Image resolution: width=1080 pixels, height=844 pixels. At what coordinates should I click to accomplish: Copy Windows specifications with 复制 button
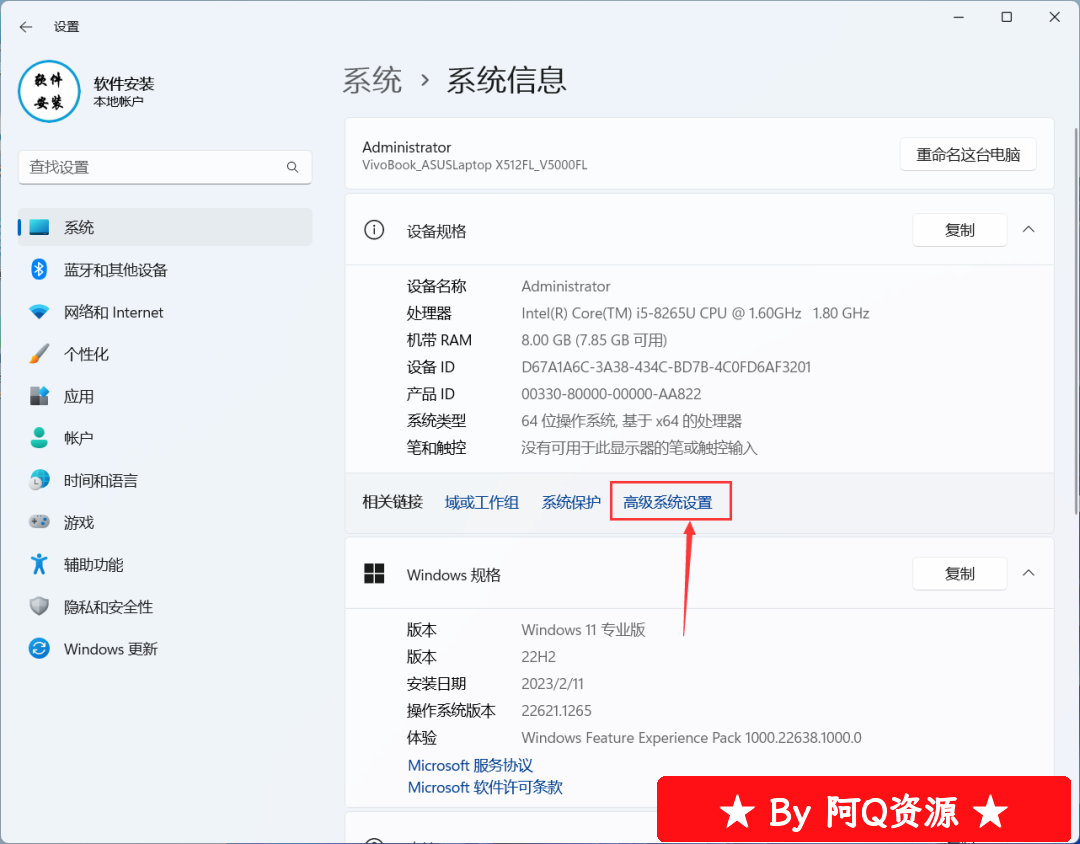click(x=959, y=573)
